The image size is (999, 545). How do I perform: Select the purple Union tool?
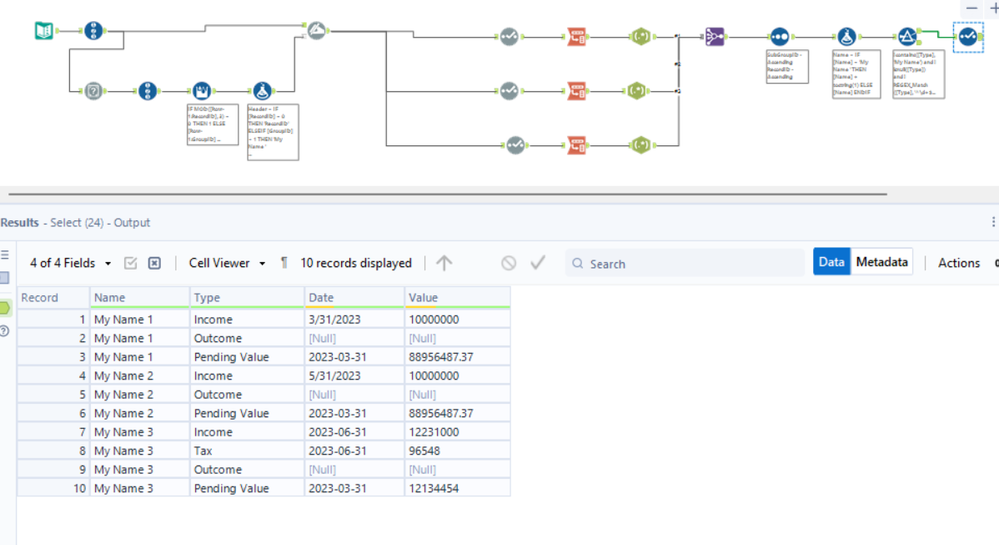click(714, 38)
